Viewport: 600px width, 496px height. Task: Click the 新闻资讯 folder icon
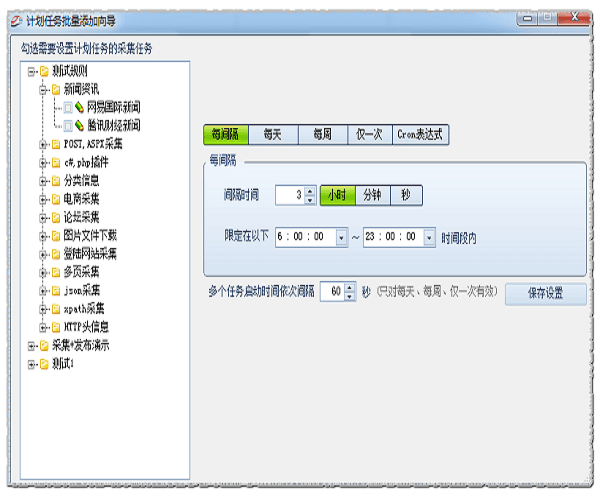pos(56,89)
